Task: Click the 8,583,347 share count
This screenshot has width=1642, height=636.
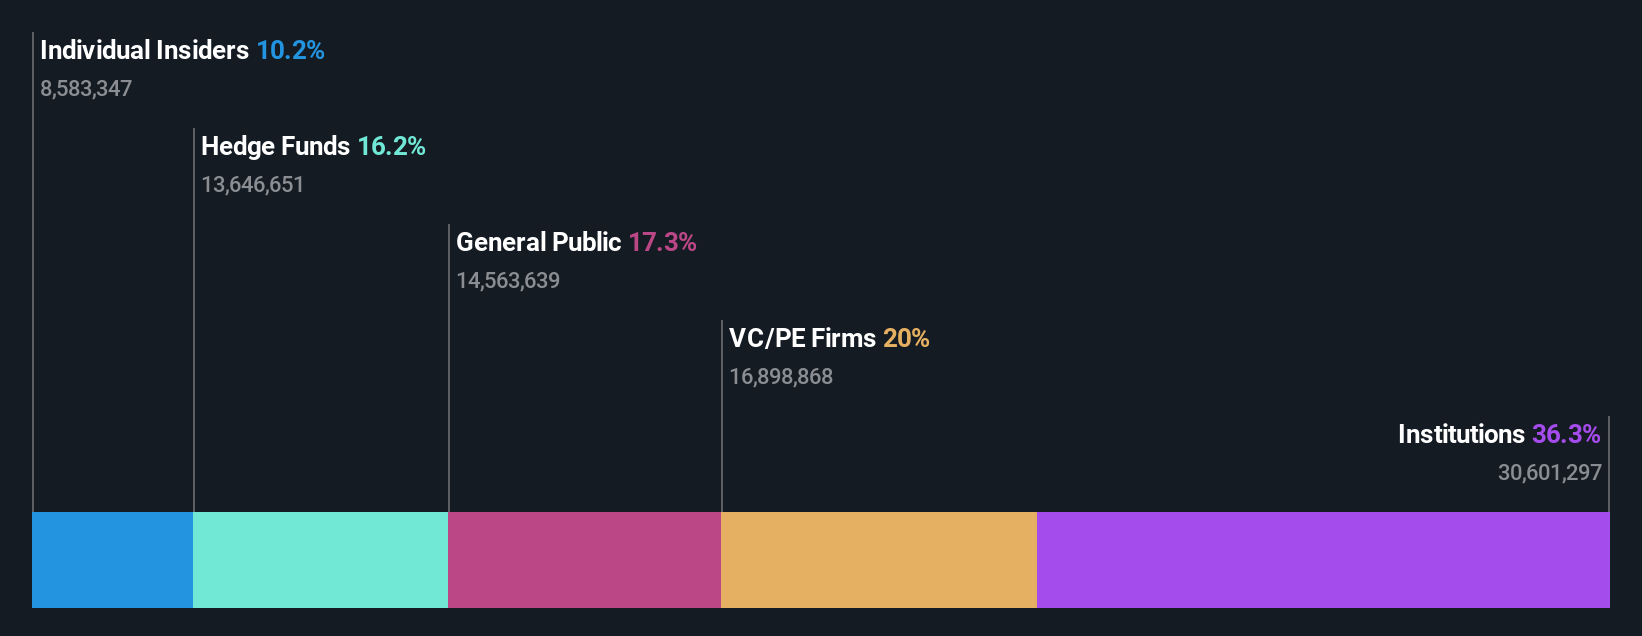Action: [x=86, y=89]
